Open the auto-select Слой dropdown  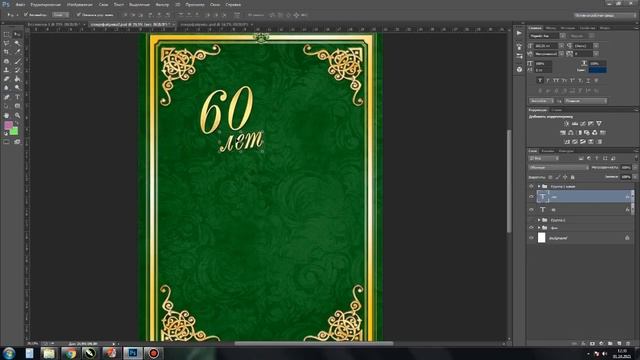point(60,15)
